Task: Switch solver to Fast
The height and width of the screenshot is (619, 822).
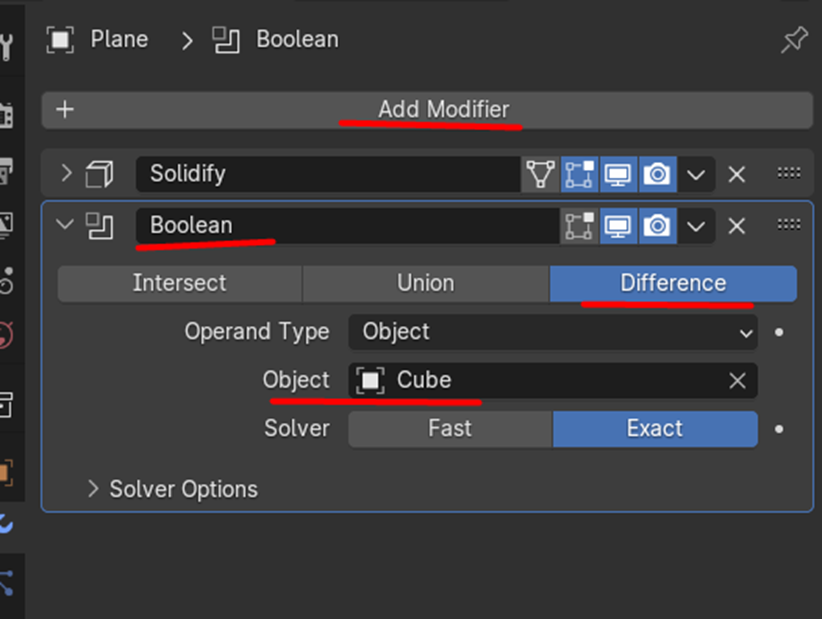Action: (x=450, y=429)
